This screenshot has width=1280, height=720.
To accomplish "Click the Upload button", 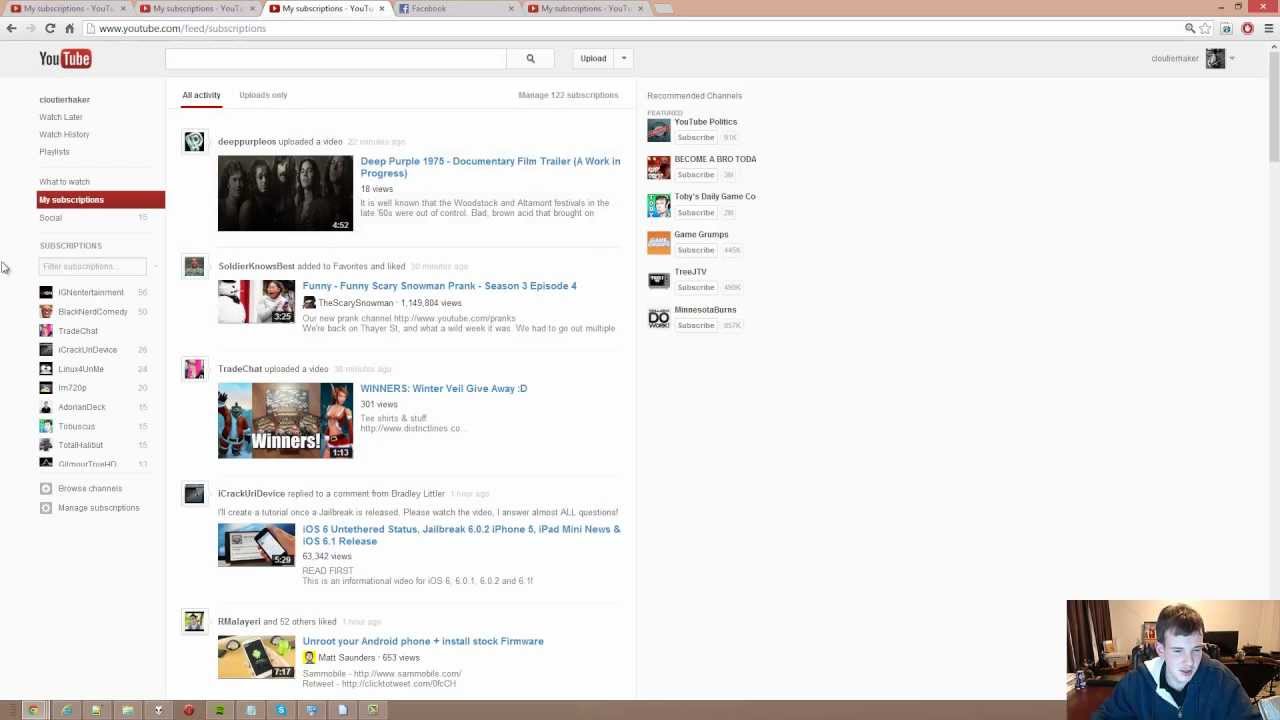I will coord(593,59).
